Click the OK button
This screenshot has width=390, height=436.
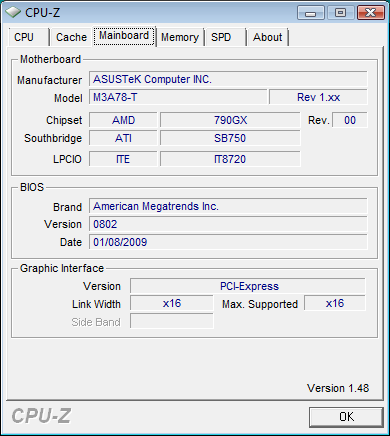pos(346,417)
